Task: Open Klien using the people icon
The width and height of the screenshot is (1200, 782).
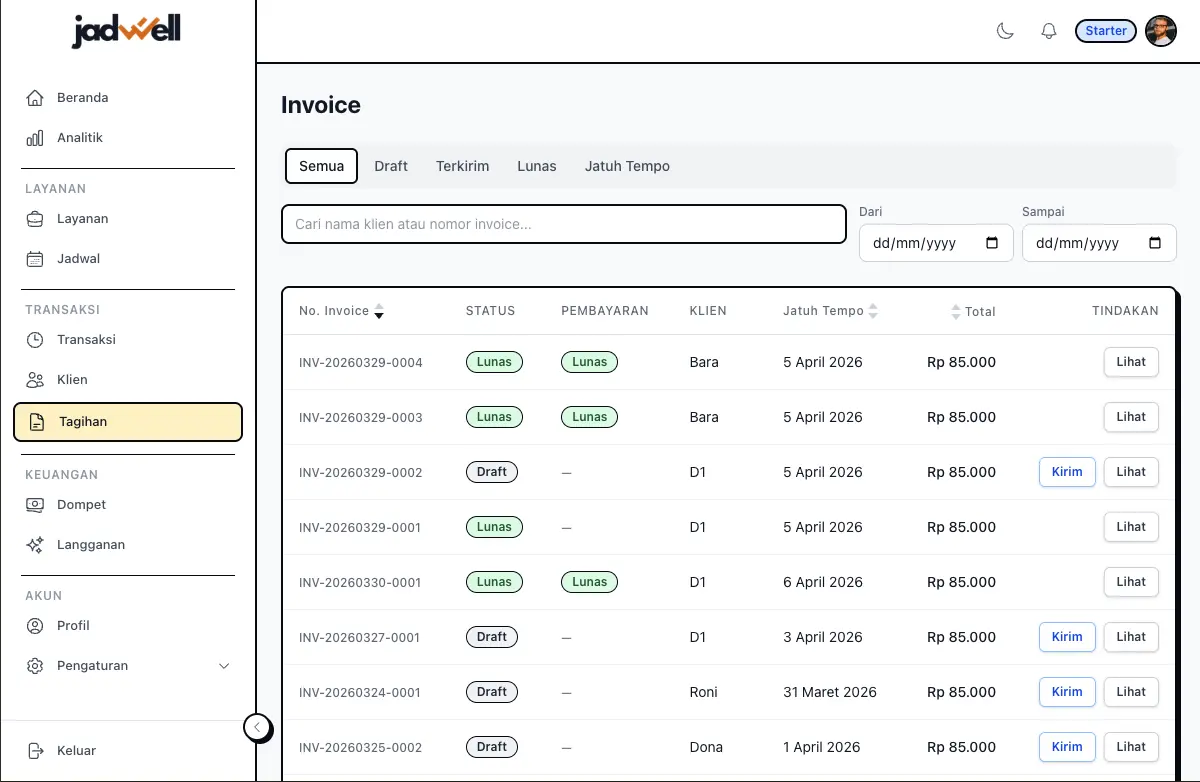Action: (33, 379)
